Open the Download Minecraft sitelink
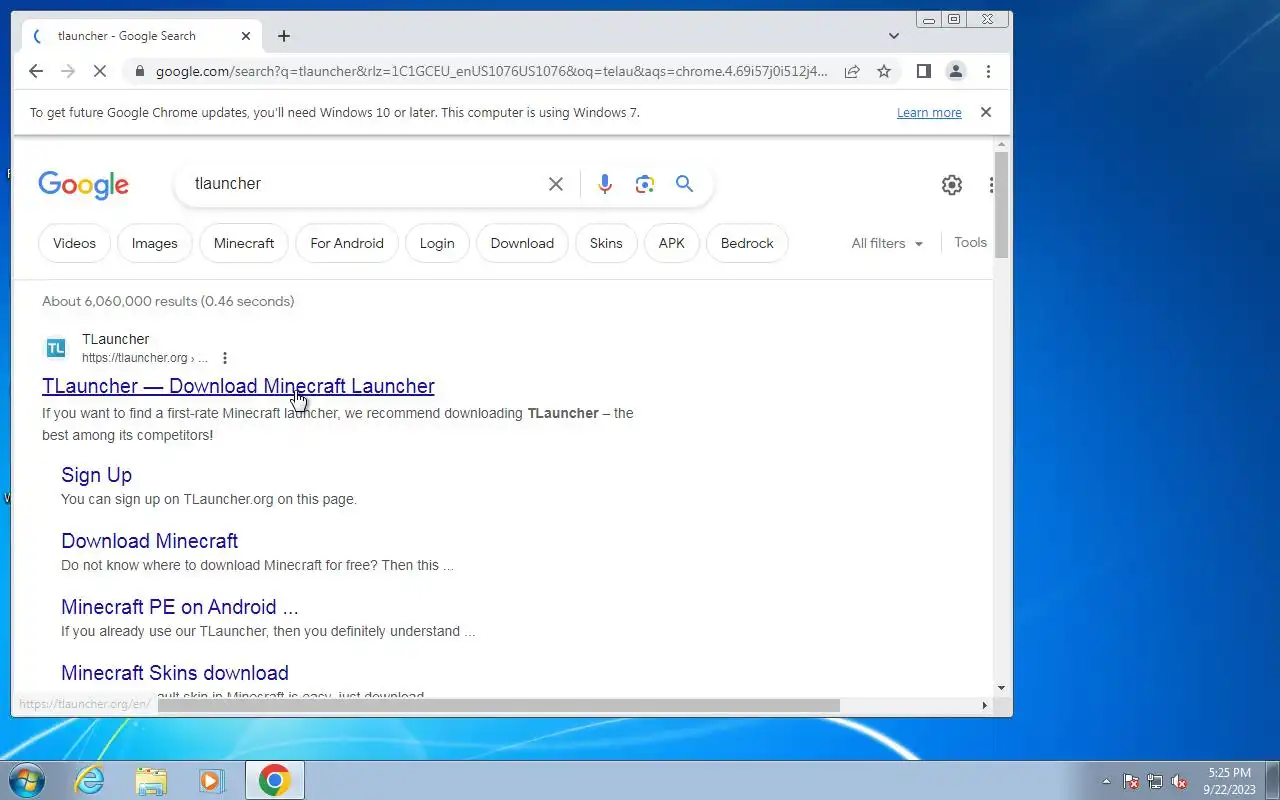1280x800 pixels. click(149, 541)
